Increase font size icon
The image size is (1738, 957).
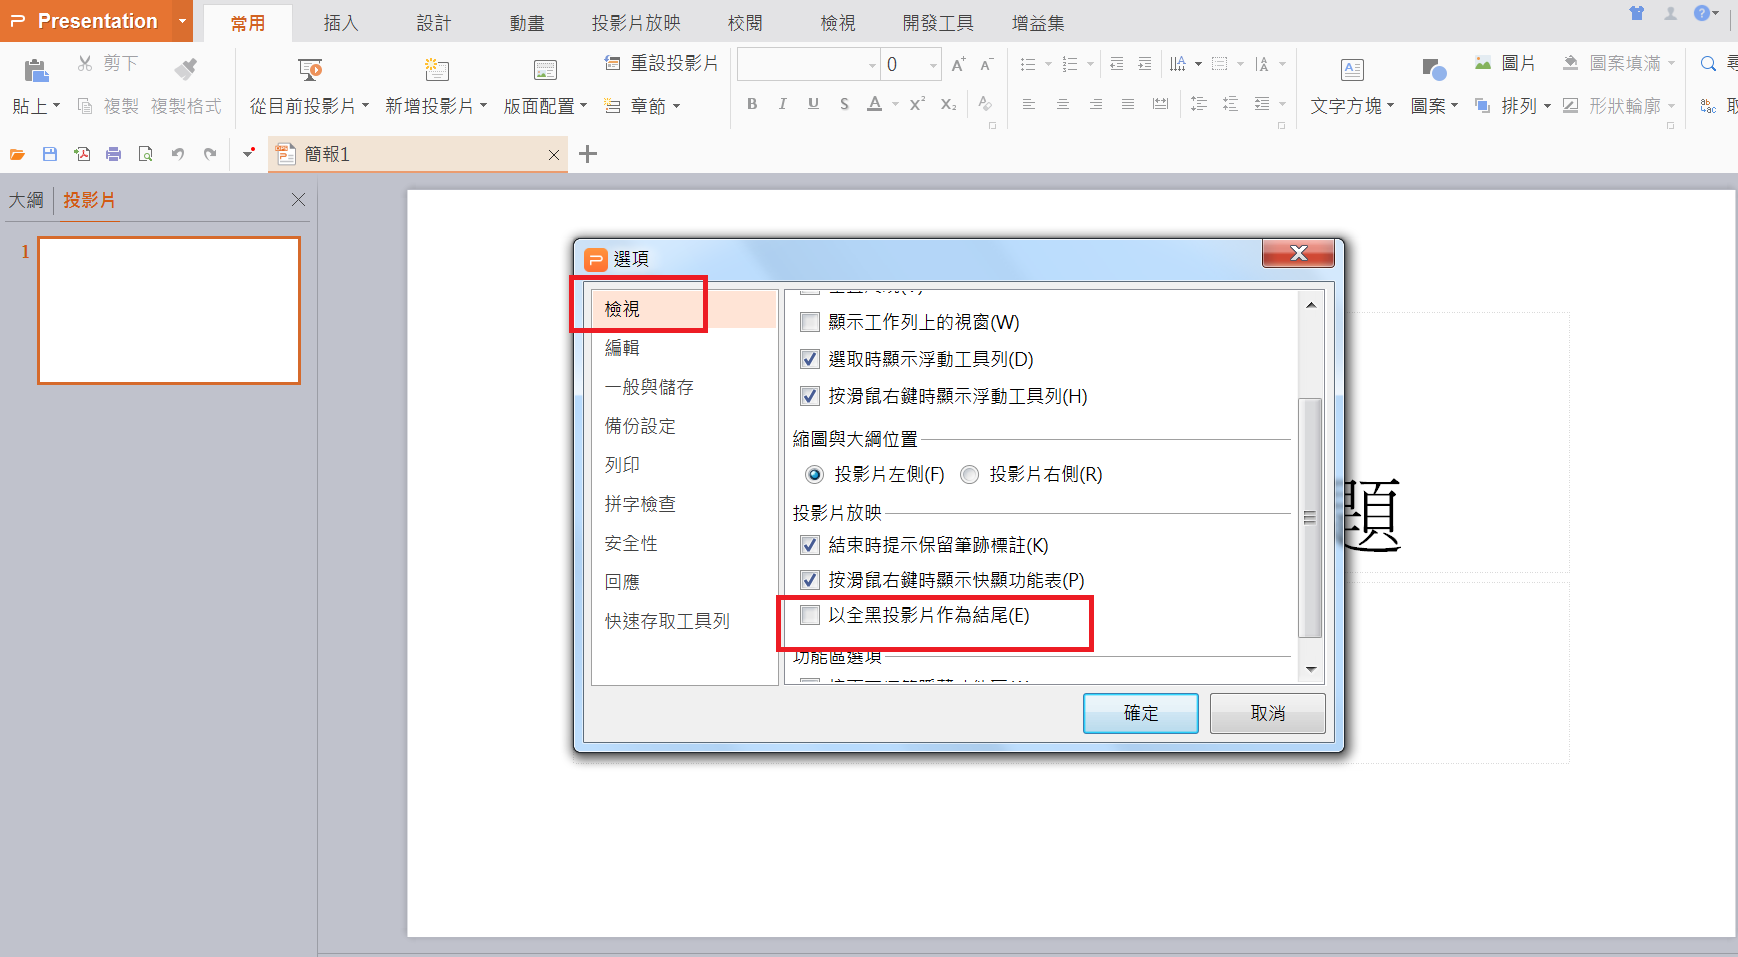[958, 64]
